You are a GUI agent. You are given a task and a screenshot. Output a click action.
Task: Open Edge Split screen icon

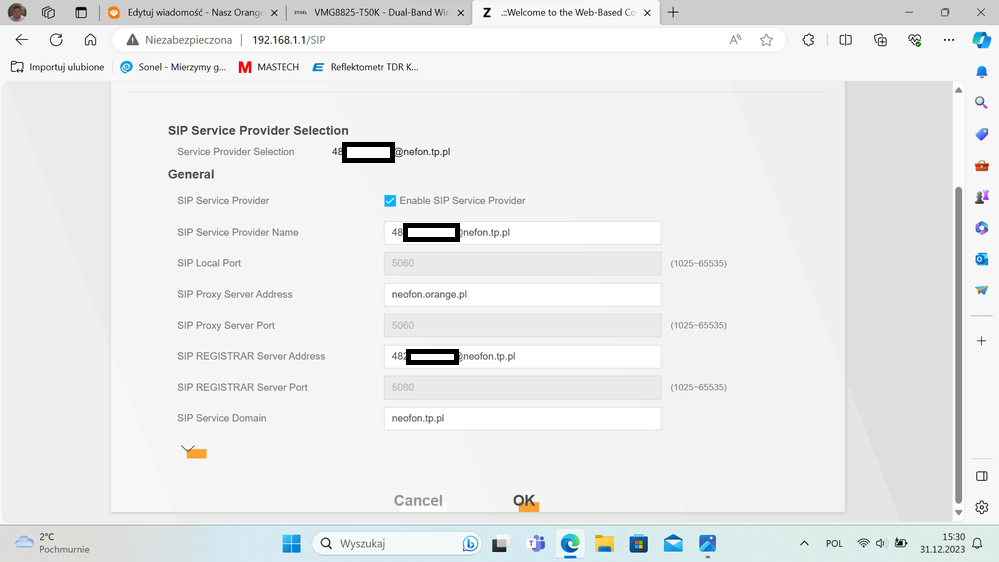(x=845, y=40)
